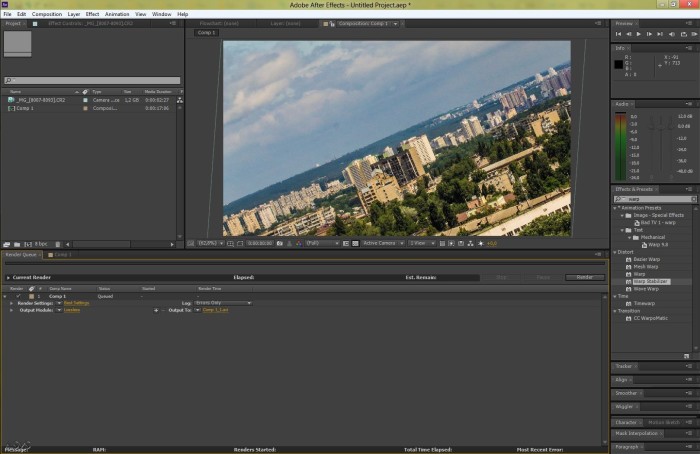Click the Project panel search field
This screenshot has width=700, height=454.
tap(92, 80)
